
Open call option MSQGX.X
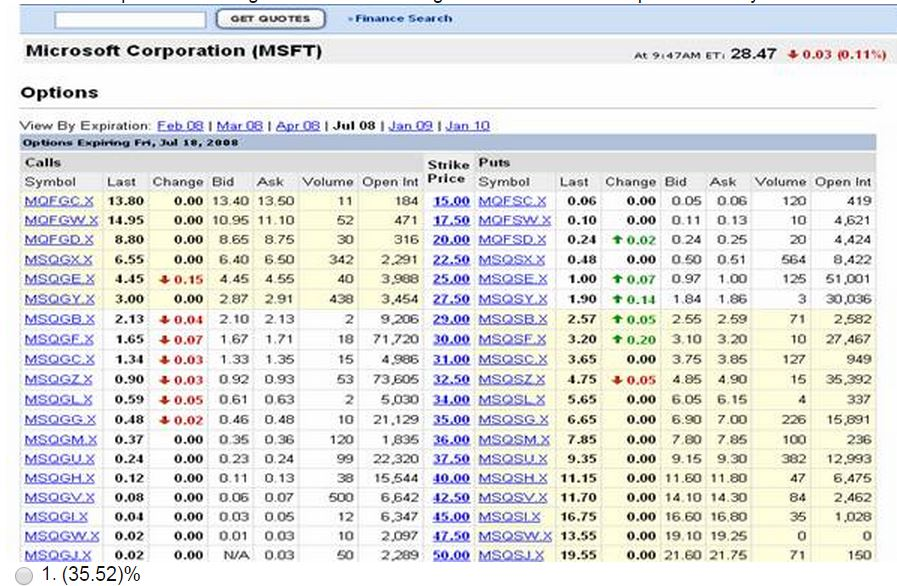(x=58, y=260)
